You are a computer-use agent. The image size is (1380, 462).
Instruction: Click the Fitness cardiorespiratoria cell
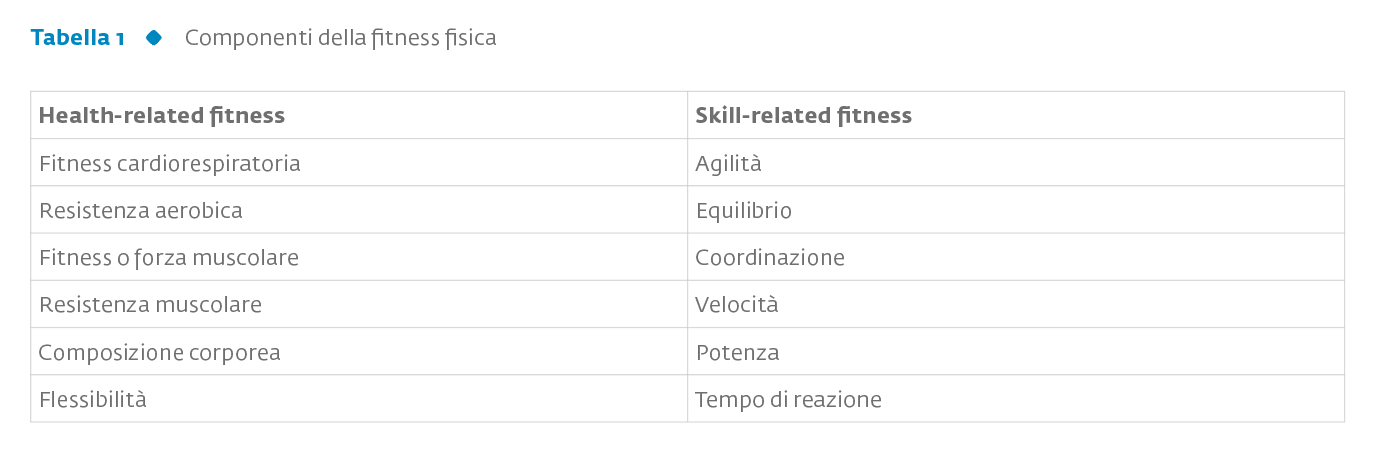tap(359, 162)
